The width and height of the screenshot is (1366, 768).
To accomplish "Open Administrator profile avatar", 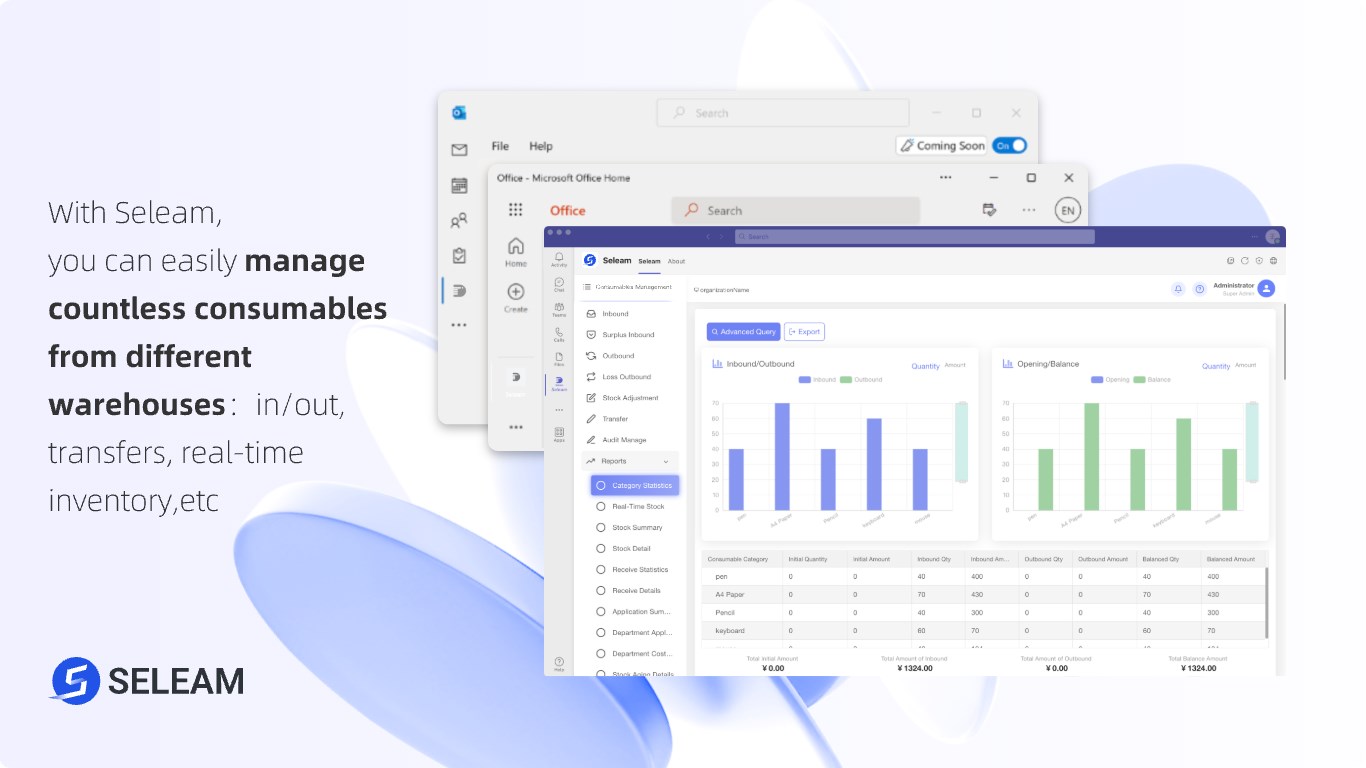I will coord(1266,289).
